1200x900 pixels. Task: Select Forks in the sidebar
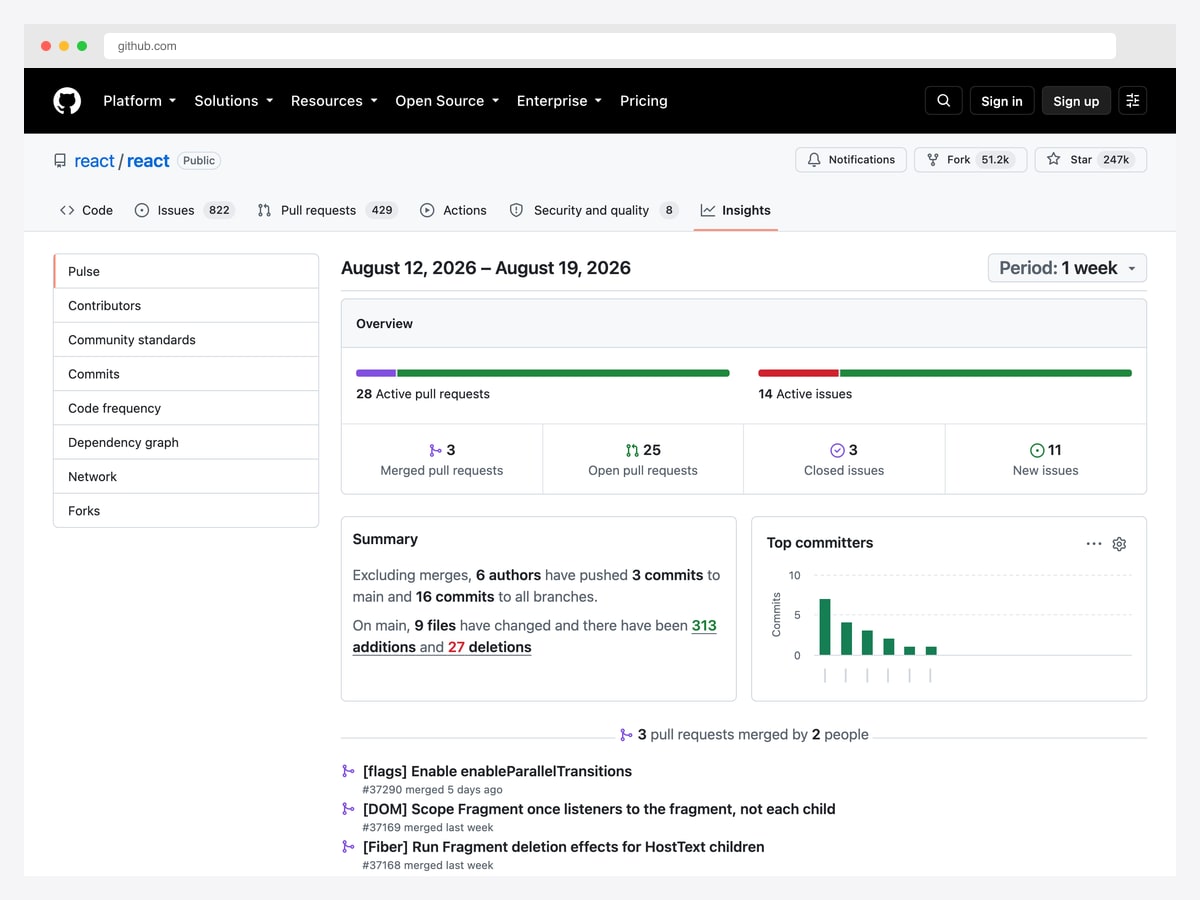pyautogui.click(x=186, y=511)
